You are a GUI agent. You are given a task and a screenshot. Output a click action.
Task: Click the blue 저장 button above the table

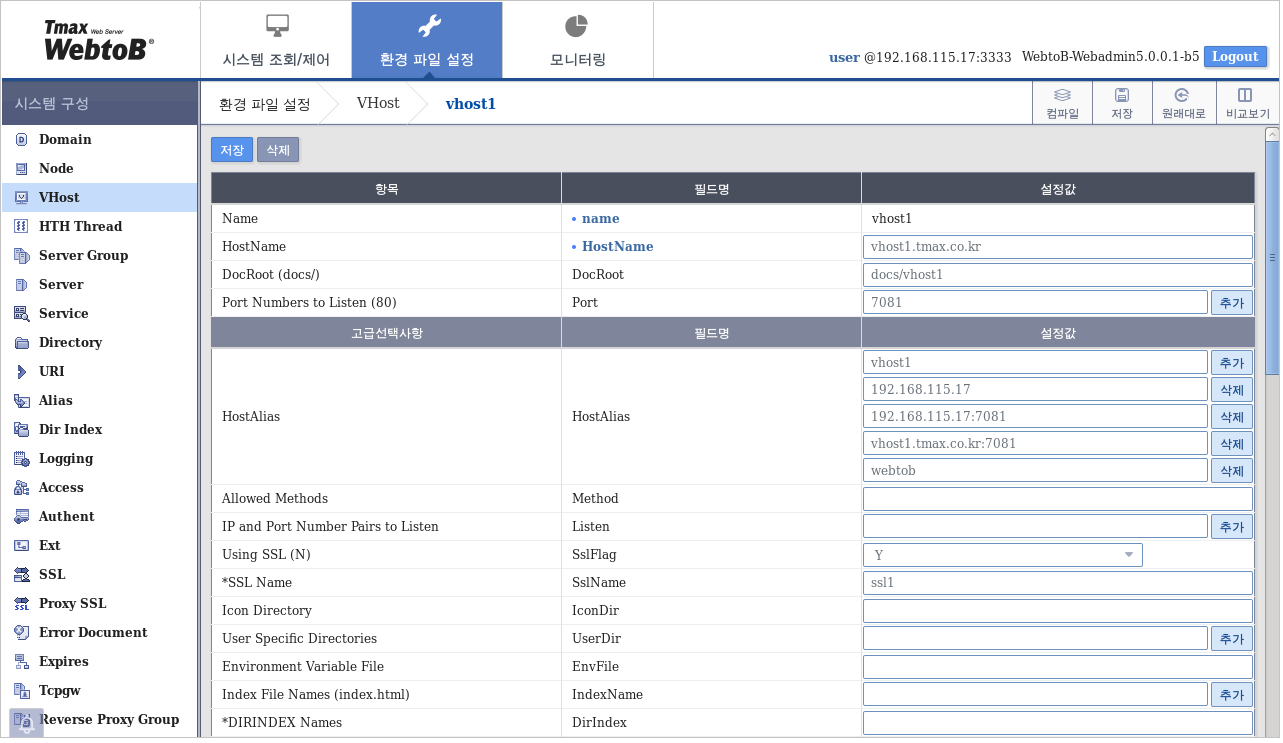[x=232, y=150]
